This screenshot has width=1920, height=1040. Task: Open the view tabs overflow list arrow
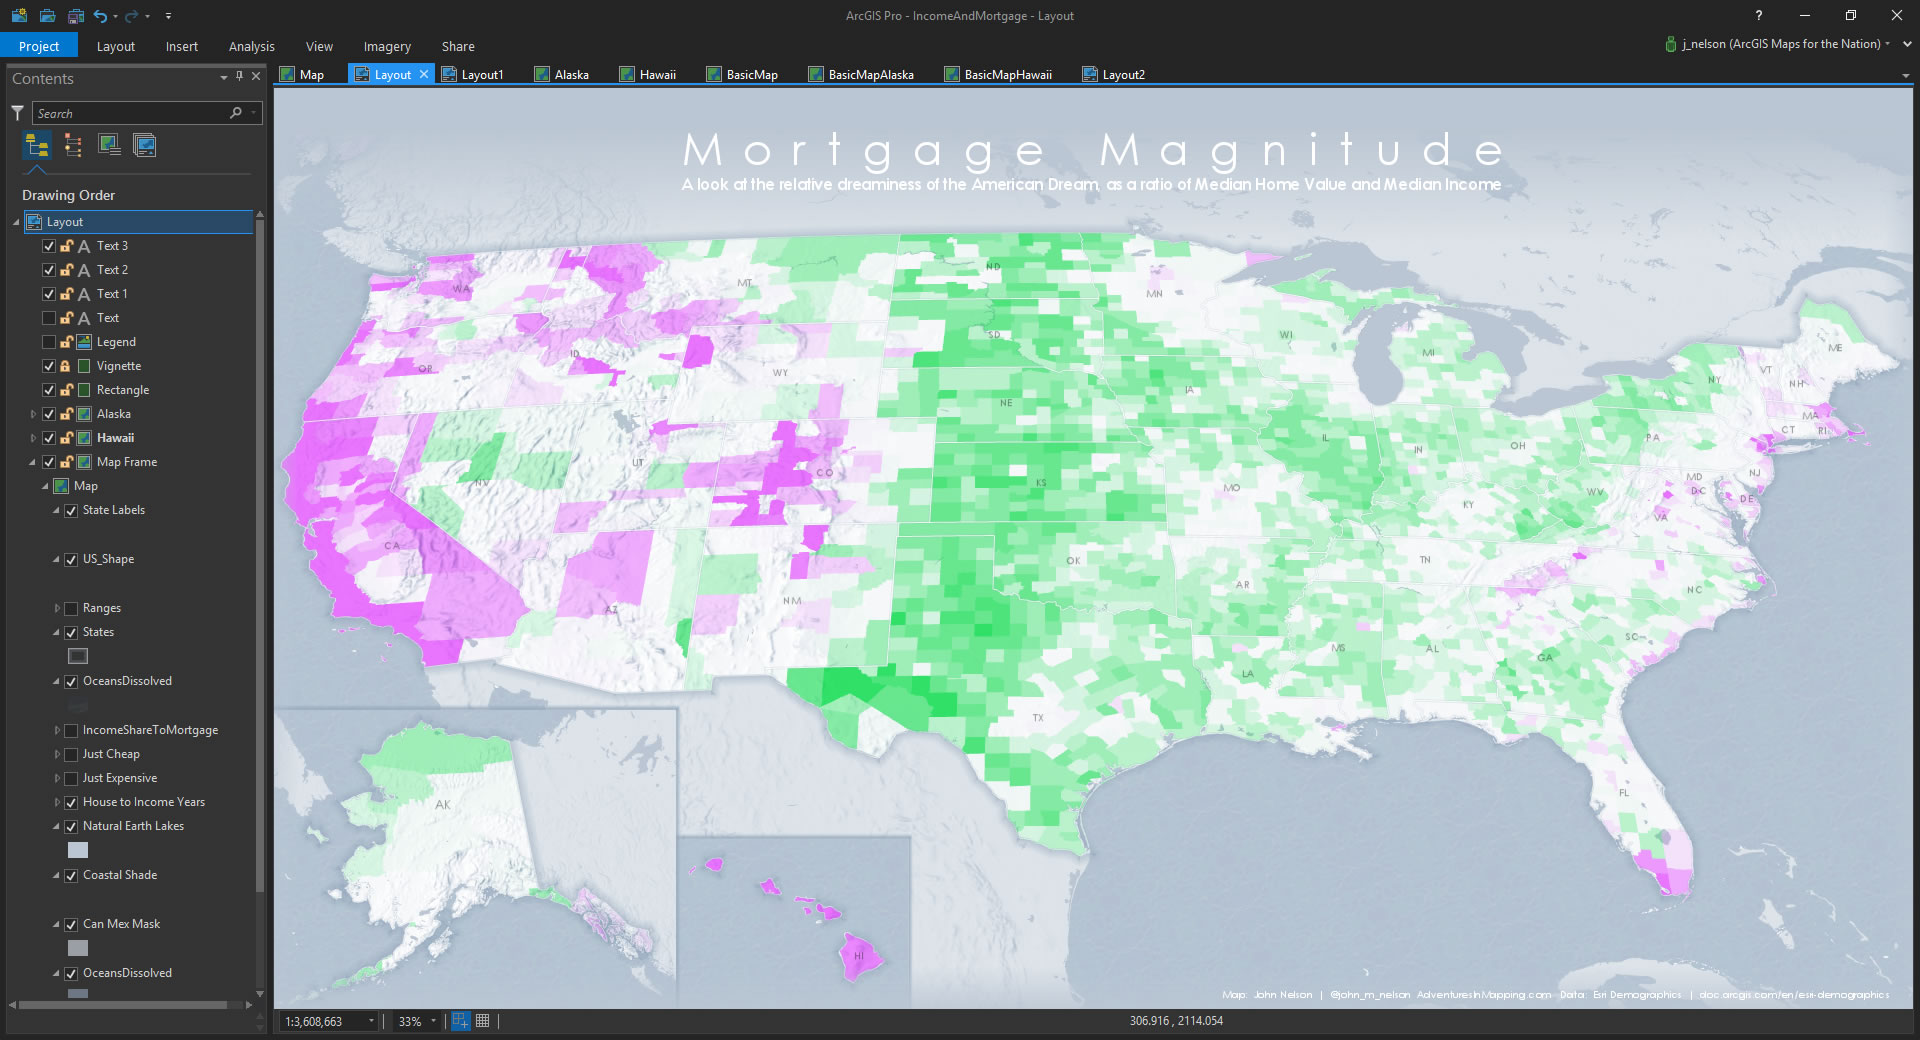pyautogui.click(x=1905, y=76)
